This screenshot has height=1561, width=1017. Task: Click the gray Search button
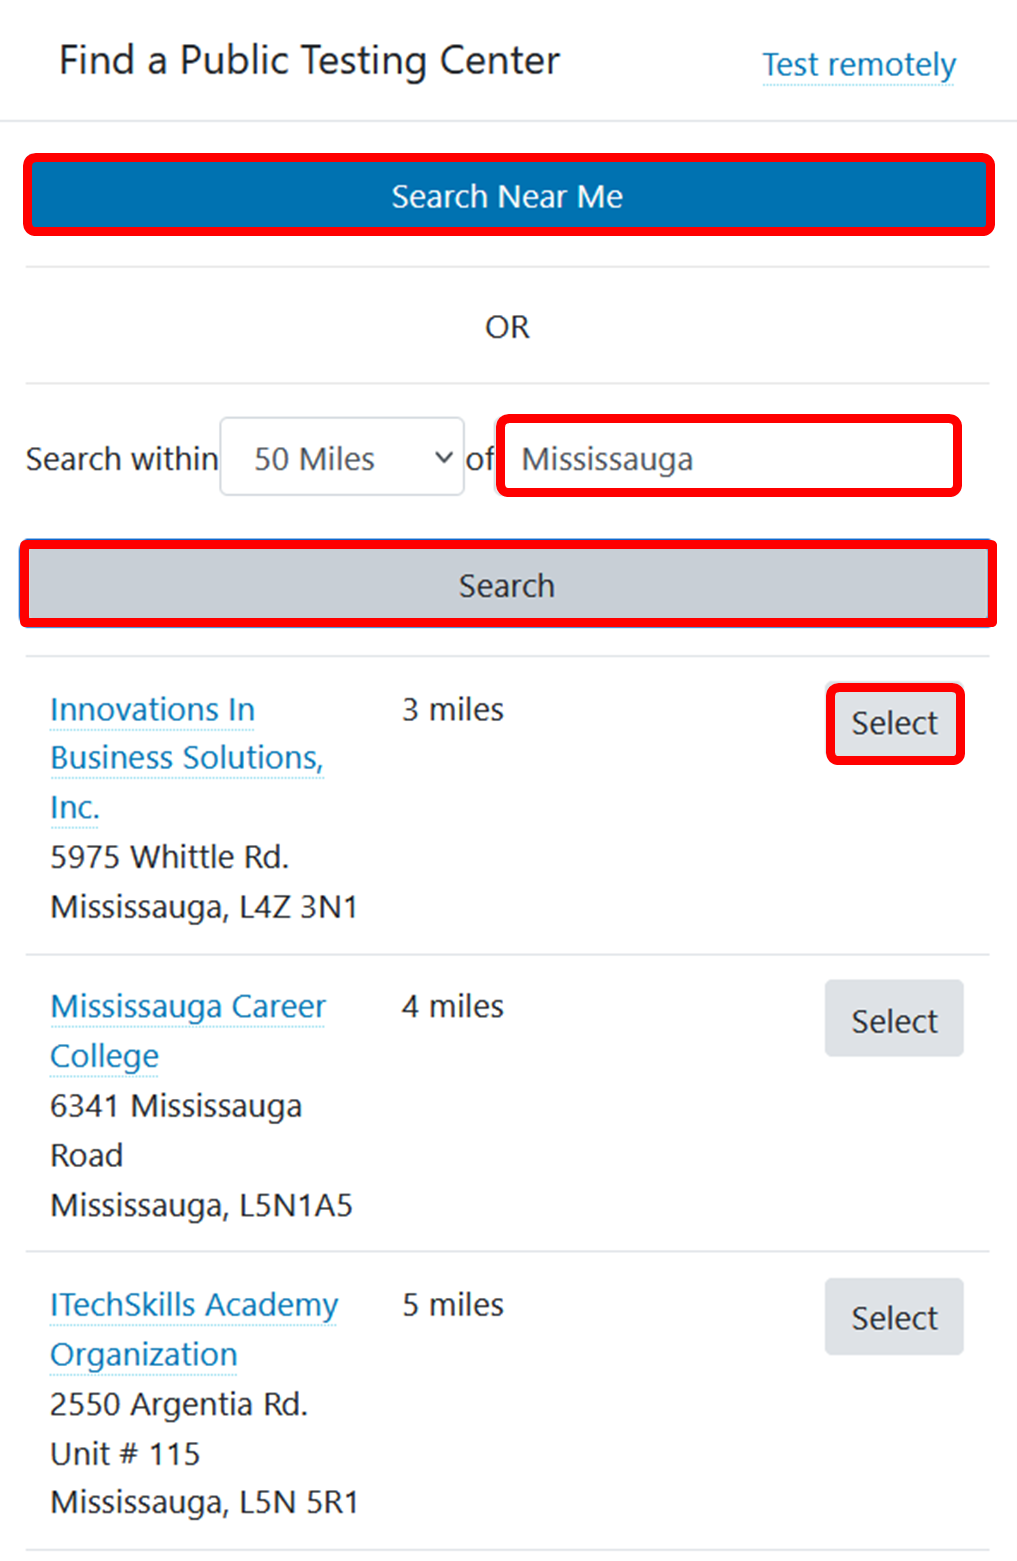[507, 585]
